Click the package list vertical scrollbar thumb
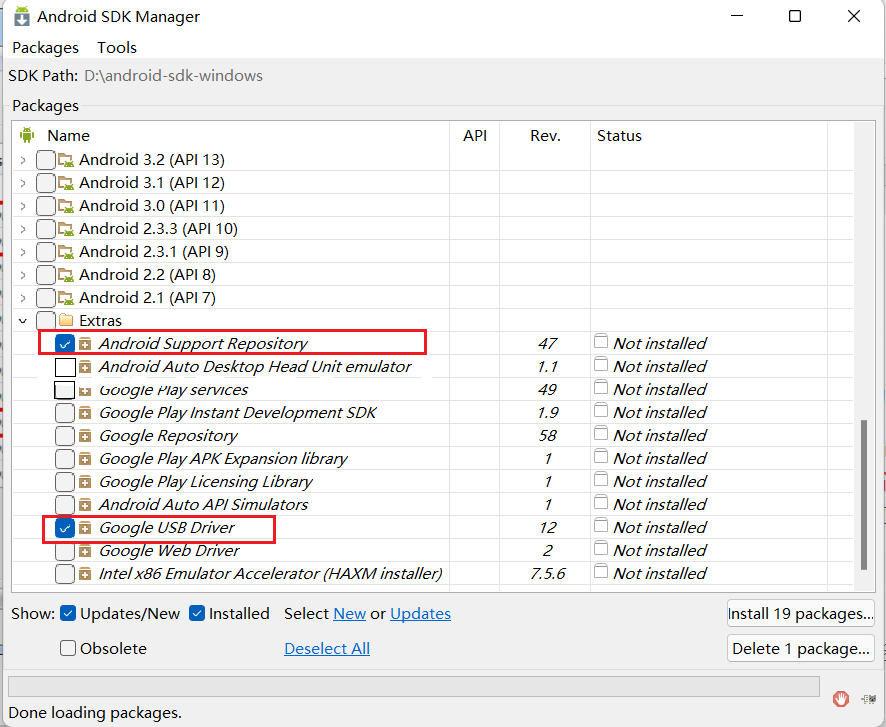The width and height of the screenshot is (886, 727). pyautogui.click(x=863, y=494)
